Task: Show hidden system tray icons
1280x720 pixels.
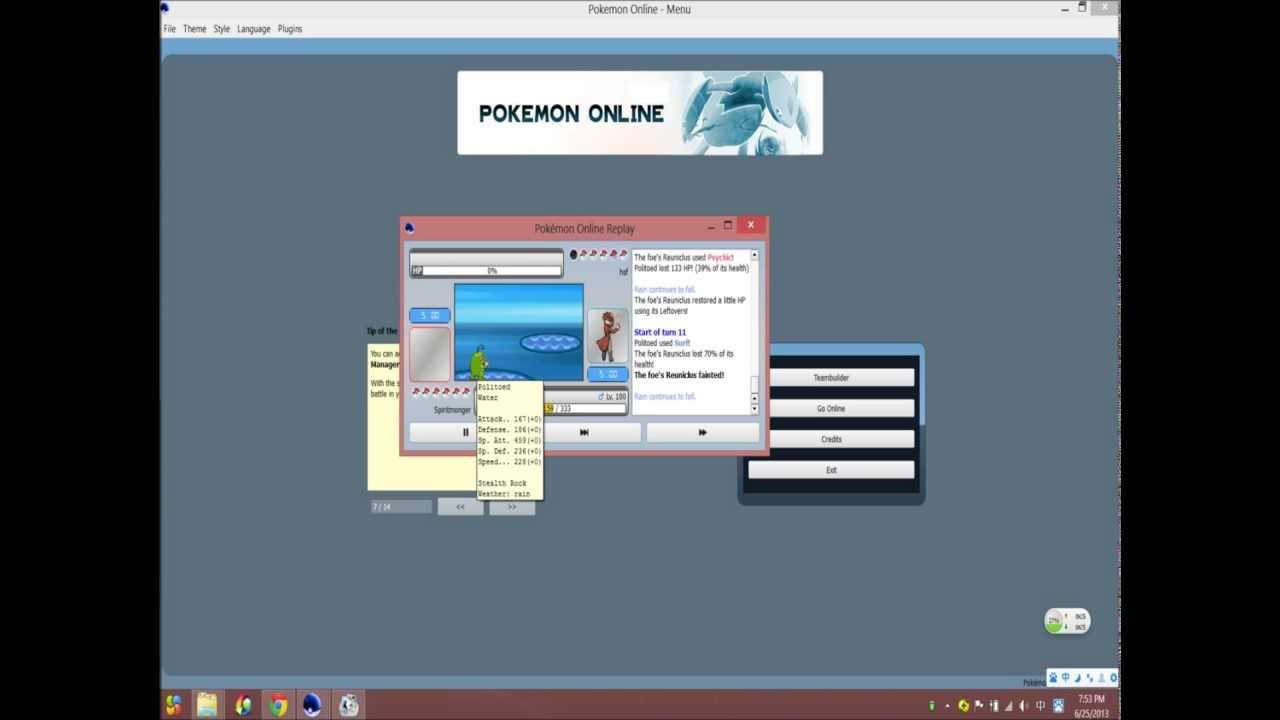Action: coord(947,706)
